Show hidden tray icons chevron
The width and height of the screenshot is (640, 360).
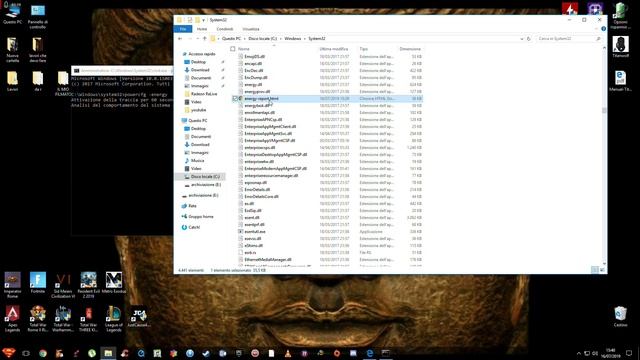coord(578,353)
